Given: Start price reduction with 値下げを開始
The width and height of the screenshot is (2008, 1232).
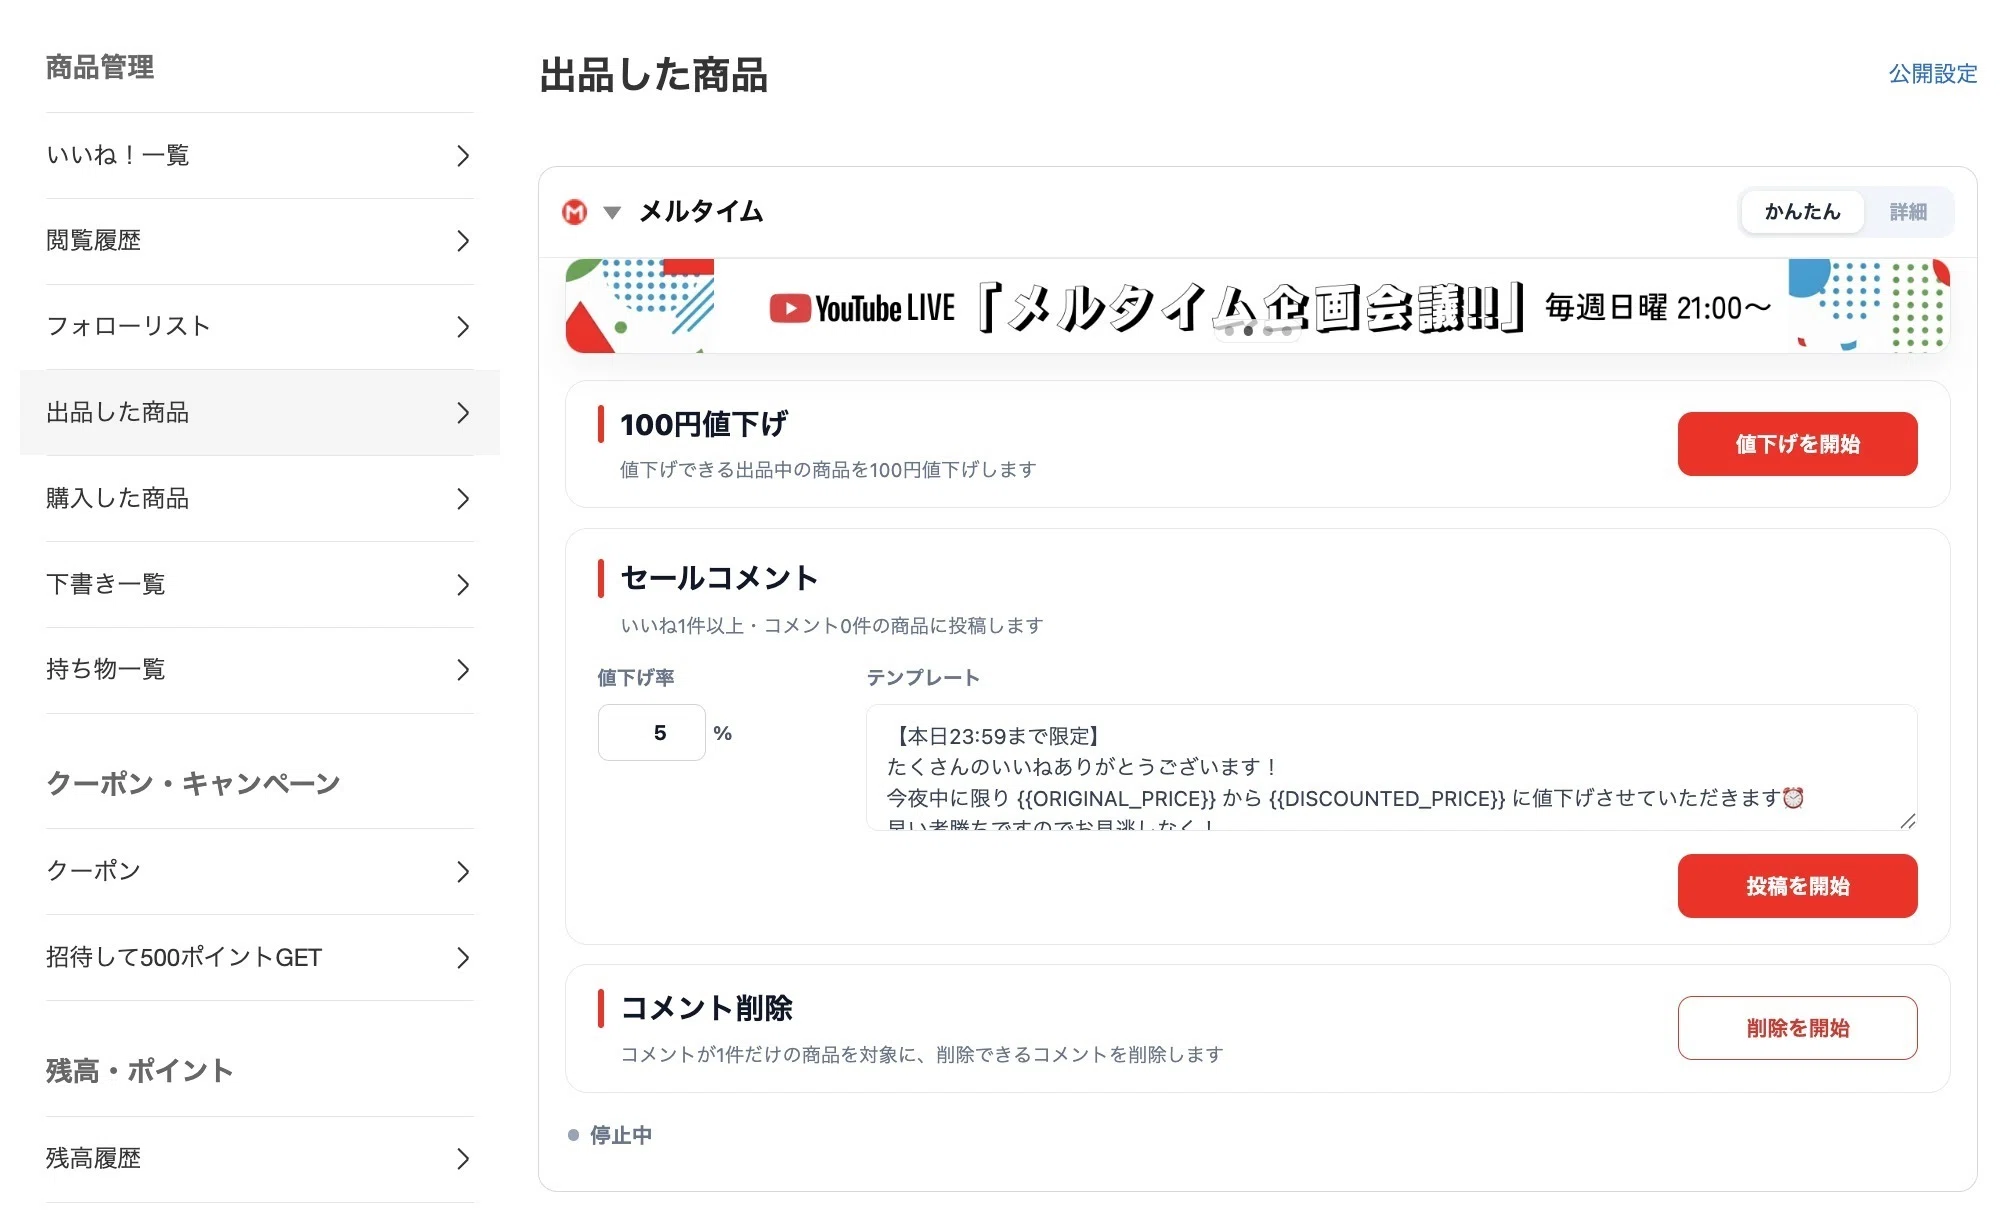Looking at the screenshot, I should [1797, 444].
